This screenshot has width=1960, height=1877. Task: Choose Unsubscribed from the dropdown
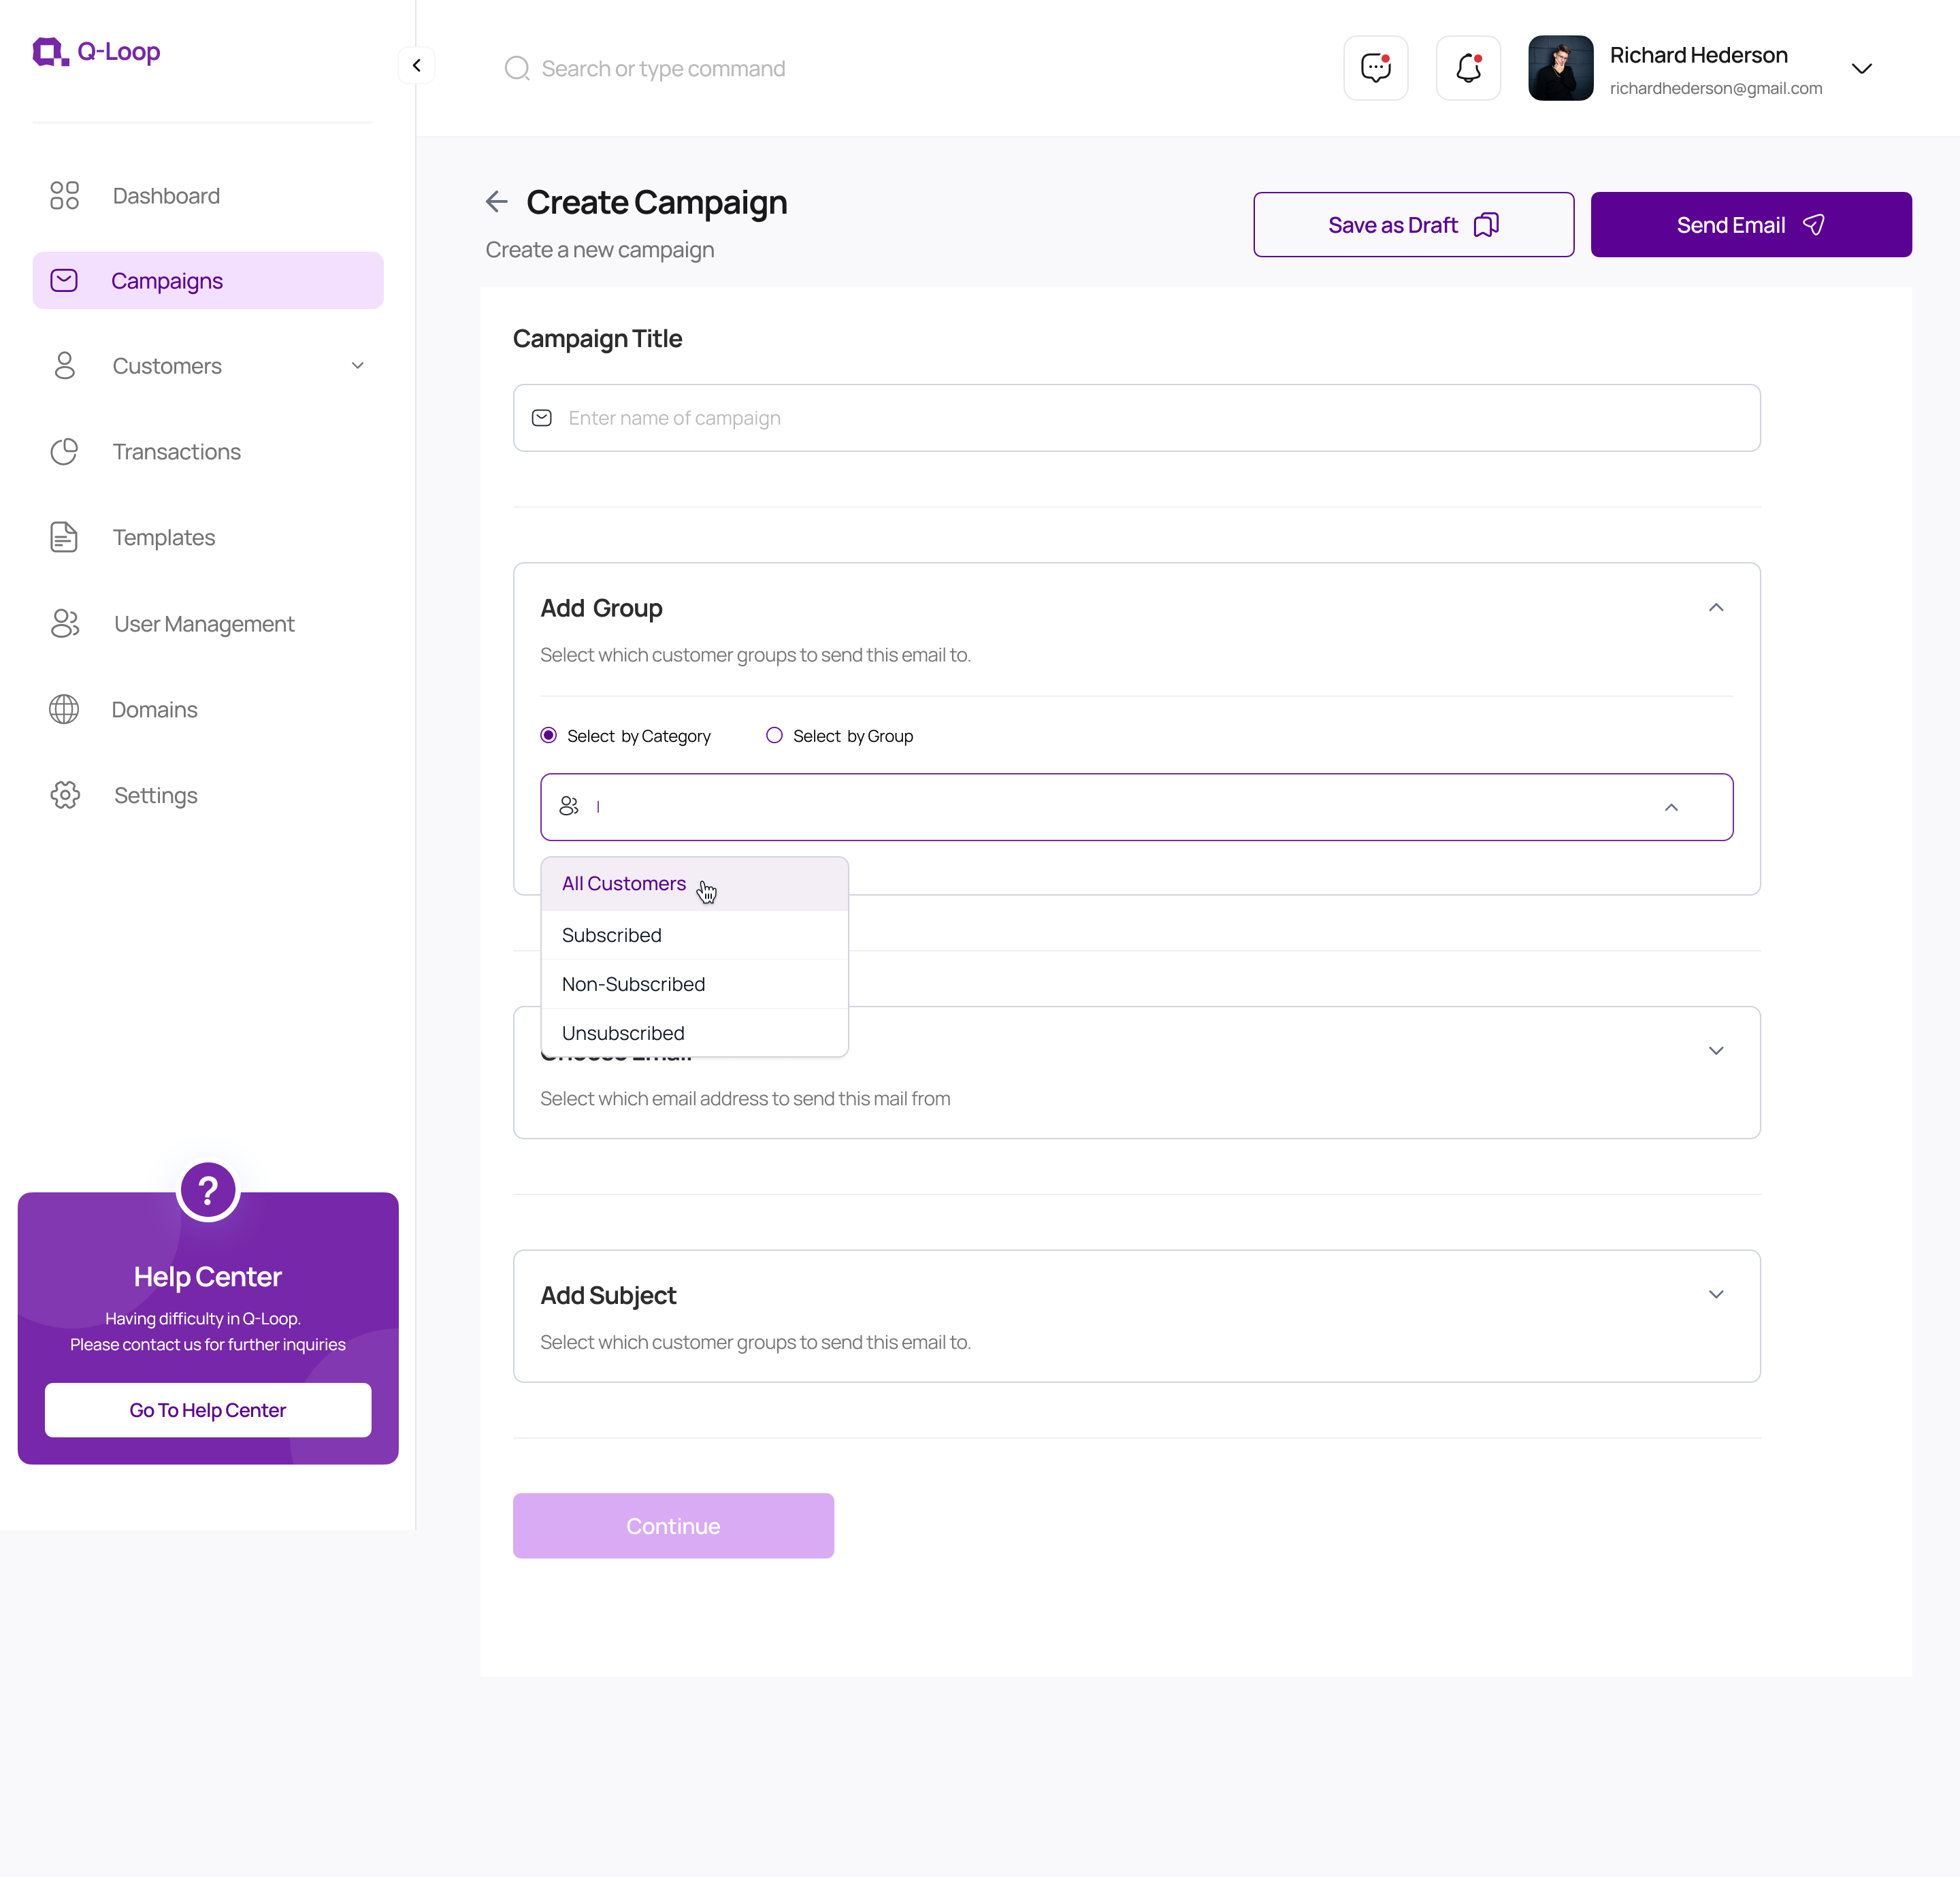coord(694,1033)
